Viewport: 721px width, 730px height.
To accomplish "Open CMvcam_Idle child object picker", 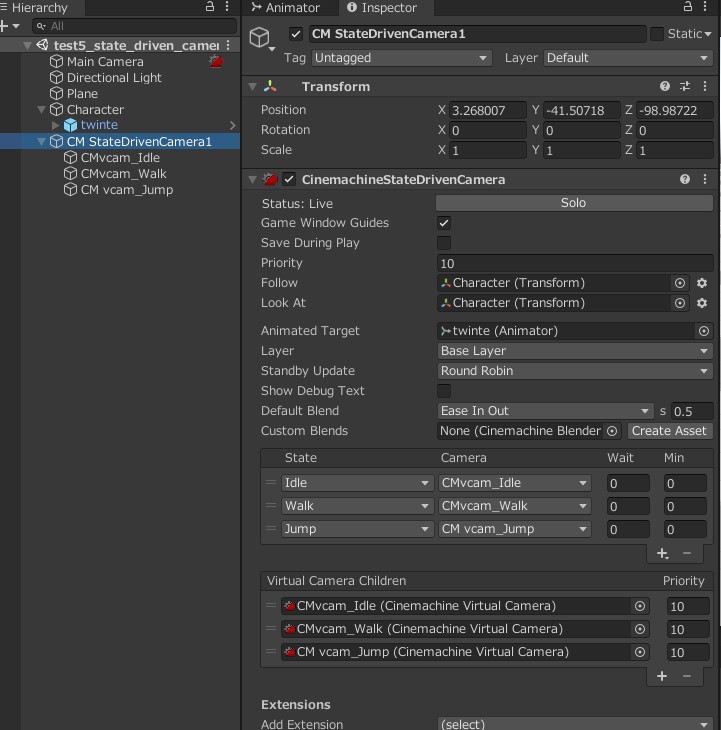I will coord(640,606).
